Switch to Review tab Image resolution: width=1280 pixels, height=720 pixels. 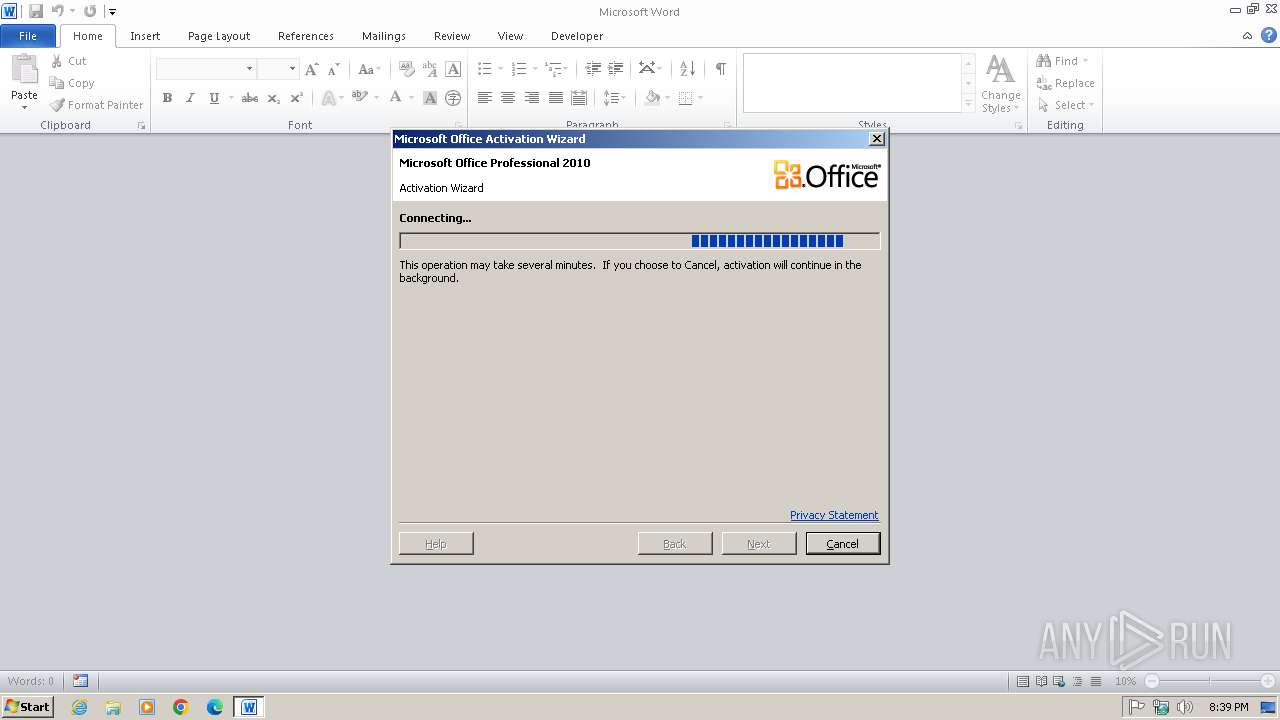(452, 36)
